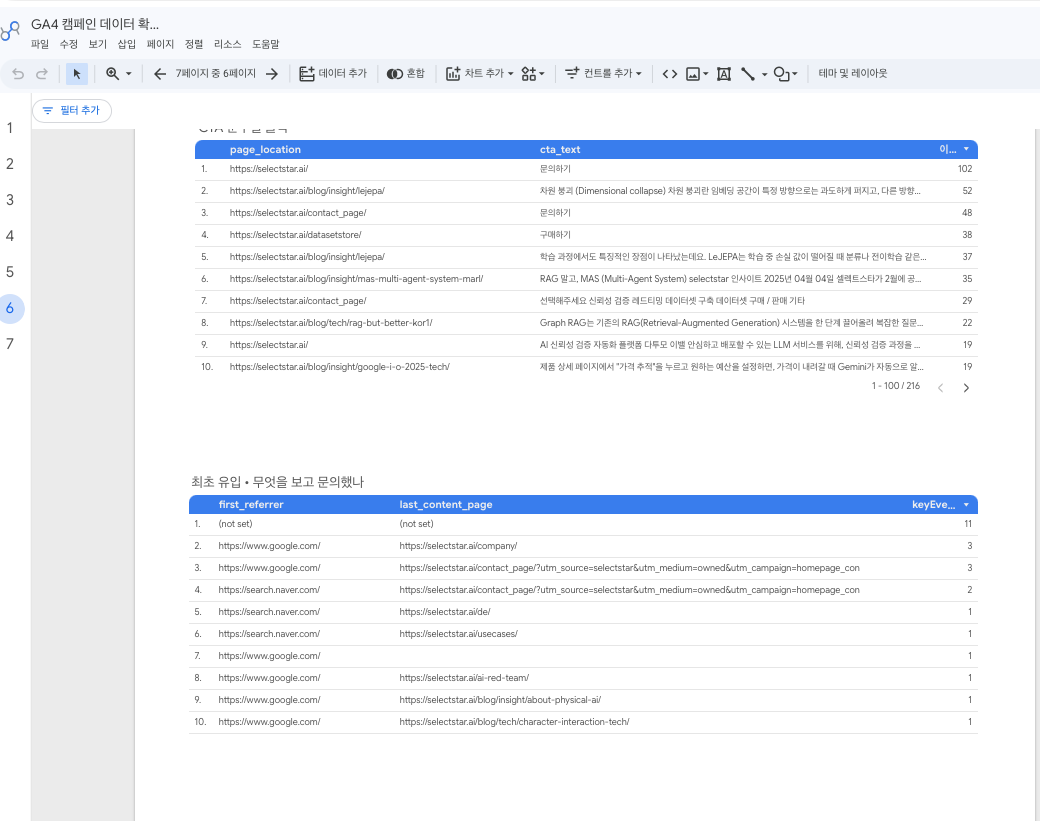Open the 리소스 menu
Image resolution: width=1040 pixels, height=821 pixels.
click(228, 44)
